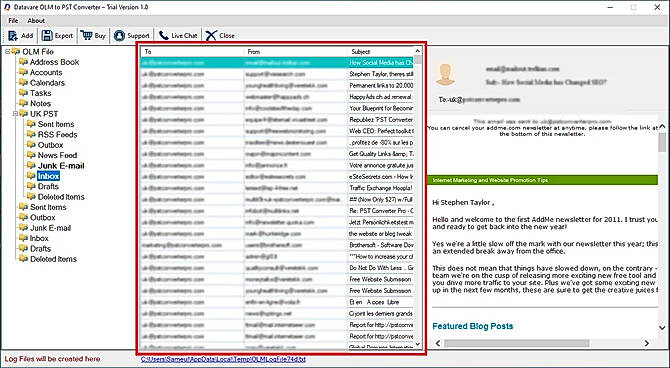Select email 'Get Quality Links'

[x=277, y=154]
